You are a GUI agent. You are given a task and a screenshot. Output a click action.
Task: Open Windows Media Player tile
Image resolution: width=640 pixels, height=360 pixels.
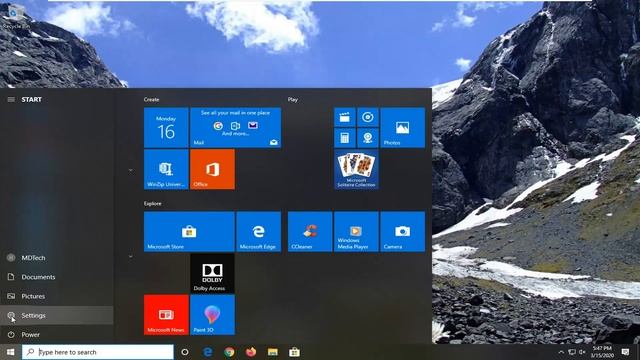pos(356,231)
